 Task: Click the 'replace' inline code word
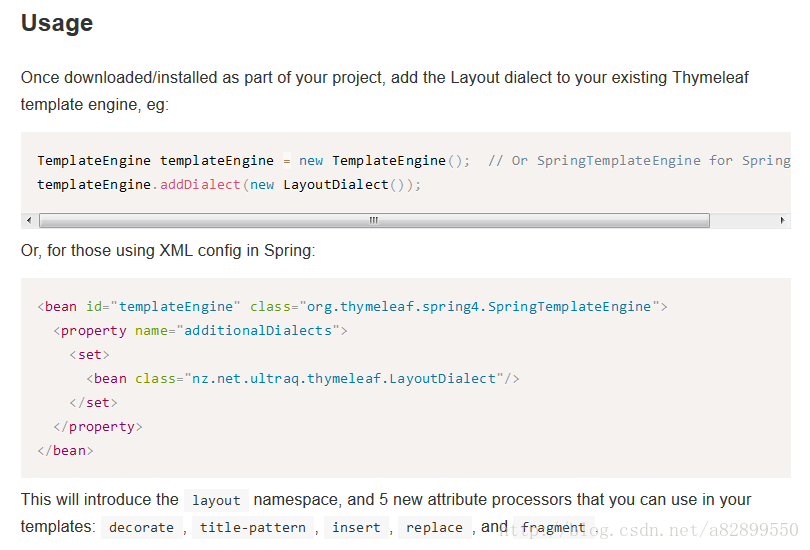point(434,528)
